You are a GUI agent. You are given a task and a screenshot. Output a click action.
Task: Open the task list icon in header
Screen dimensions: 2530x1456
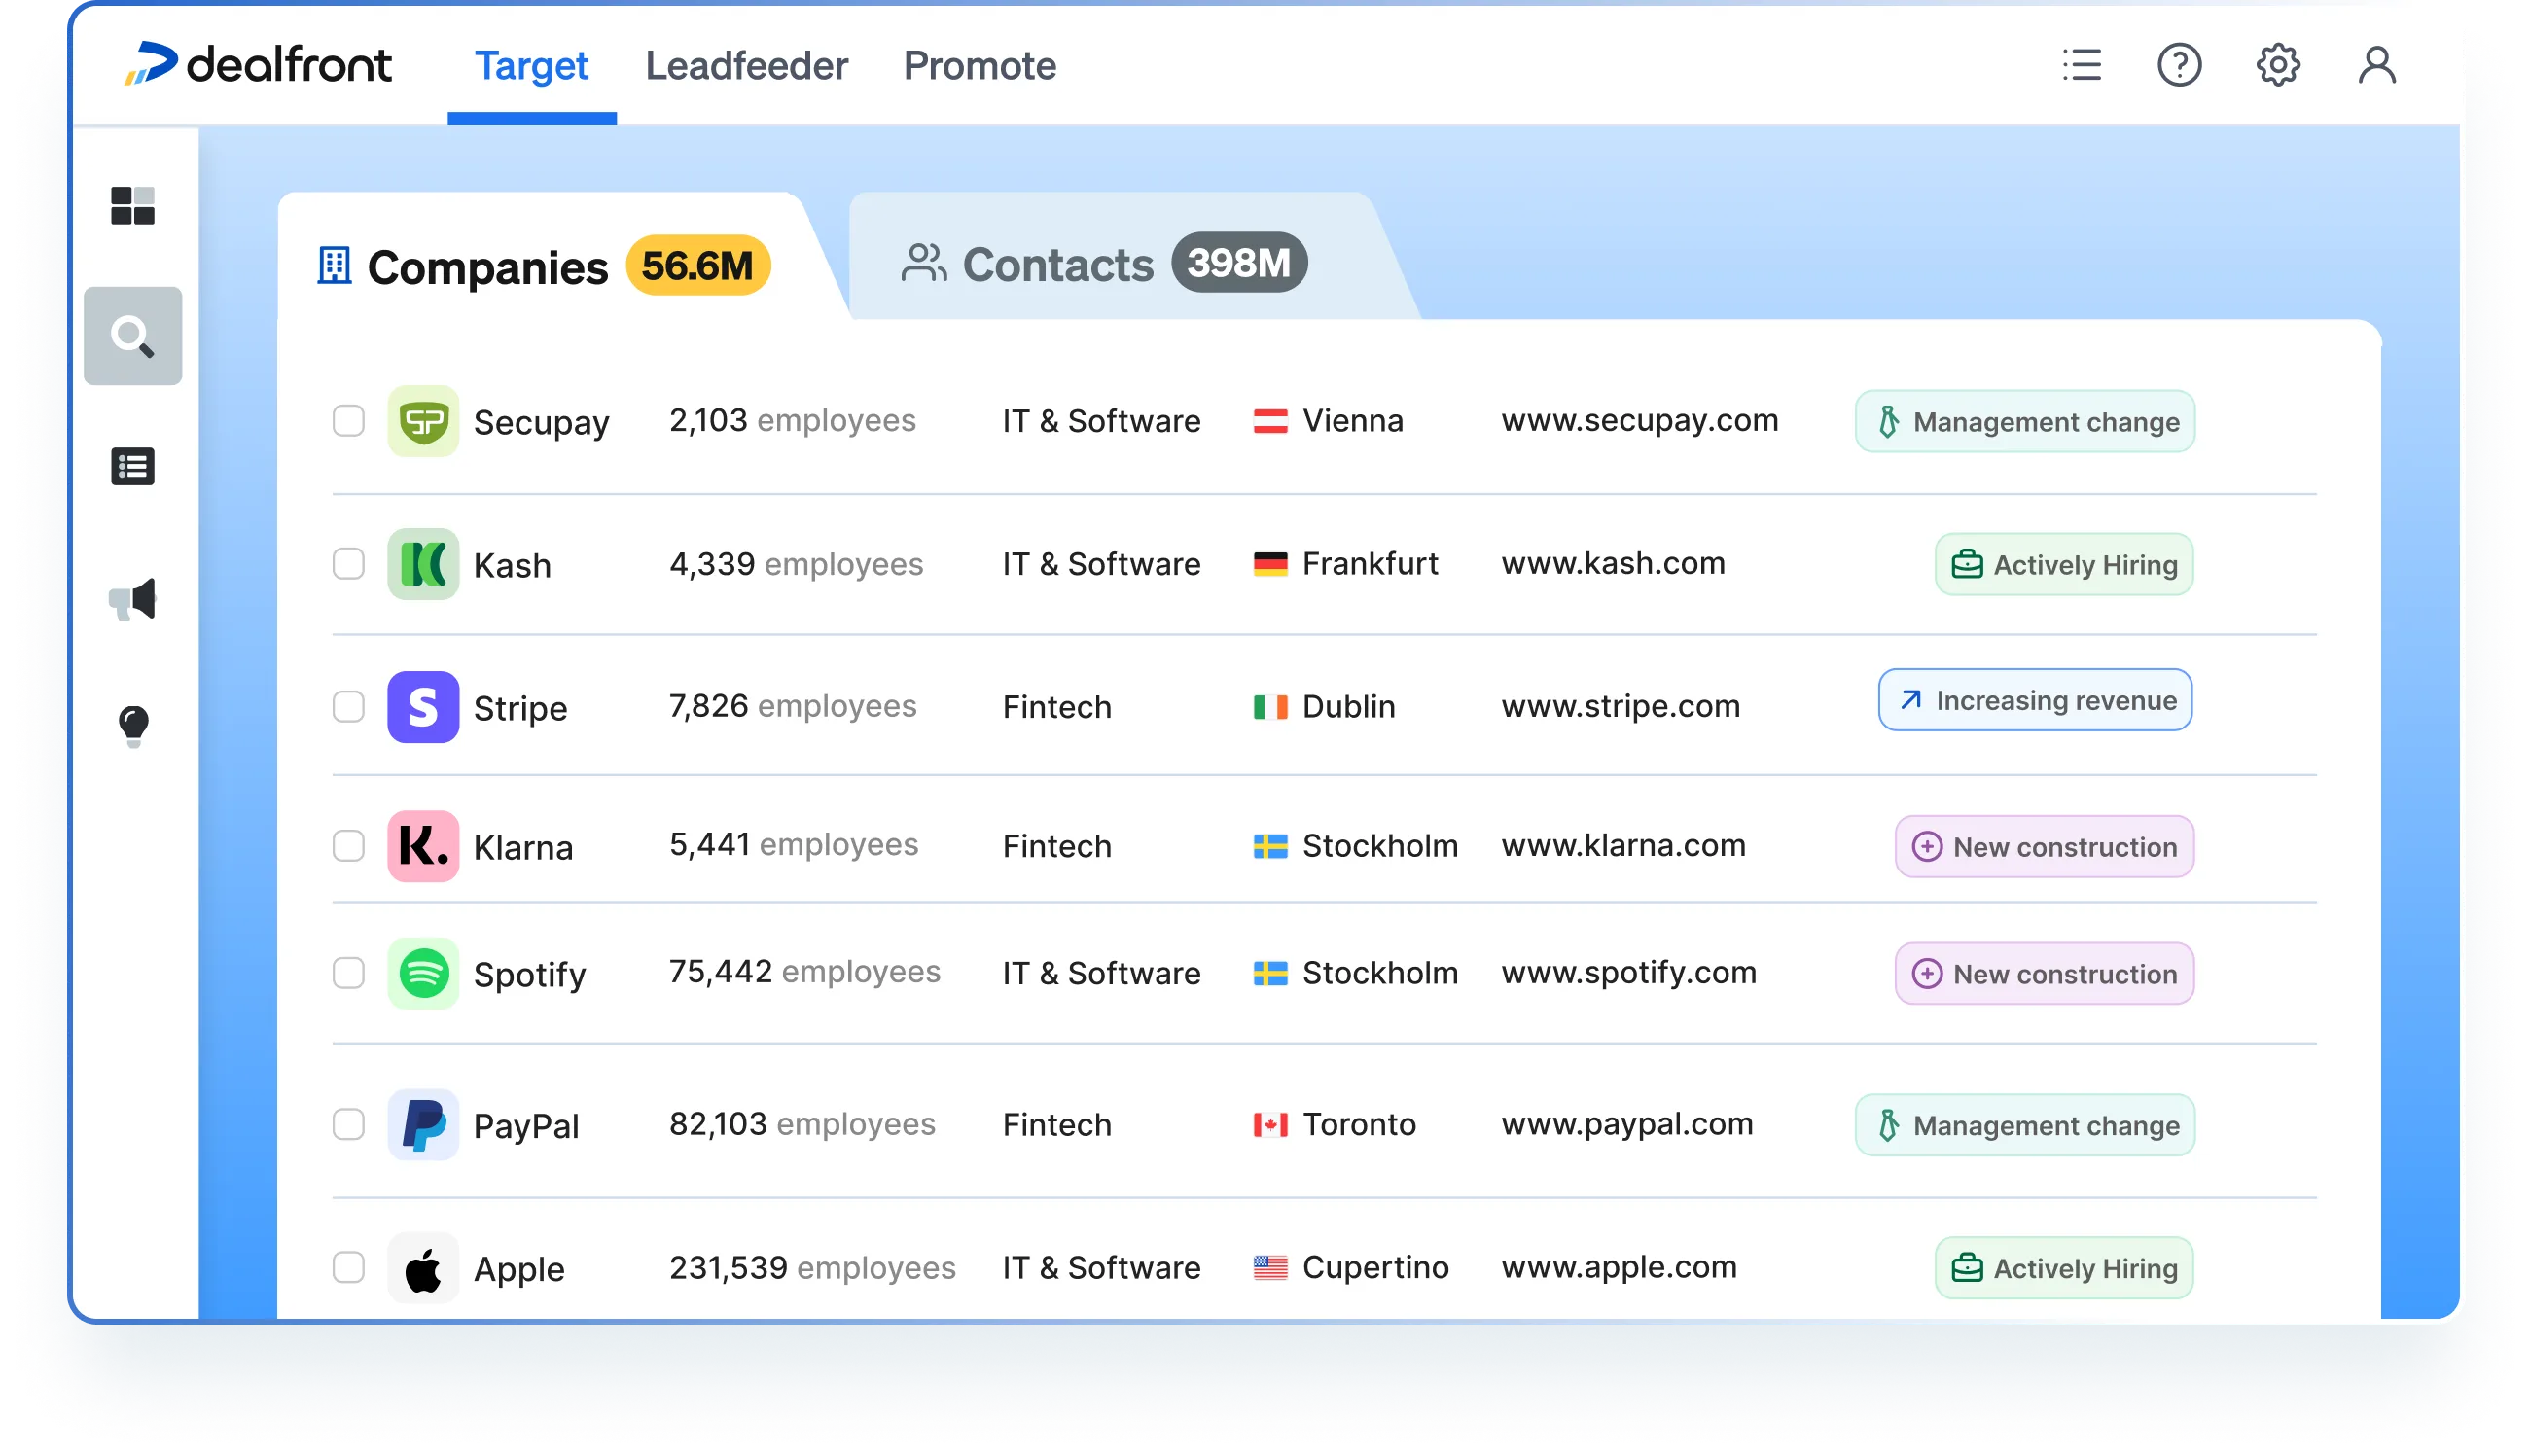pyautogui.click(x=2082, y=66)
